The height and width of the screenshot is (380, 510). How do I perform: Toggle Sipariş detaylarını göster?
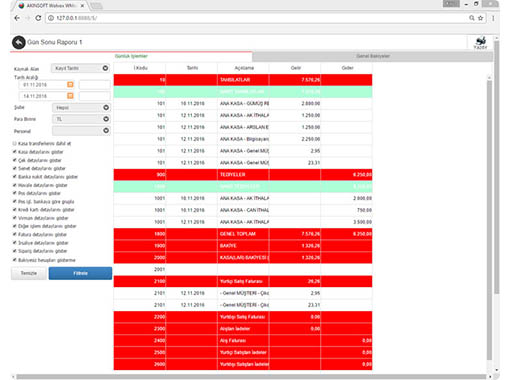click(14, 251)
